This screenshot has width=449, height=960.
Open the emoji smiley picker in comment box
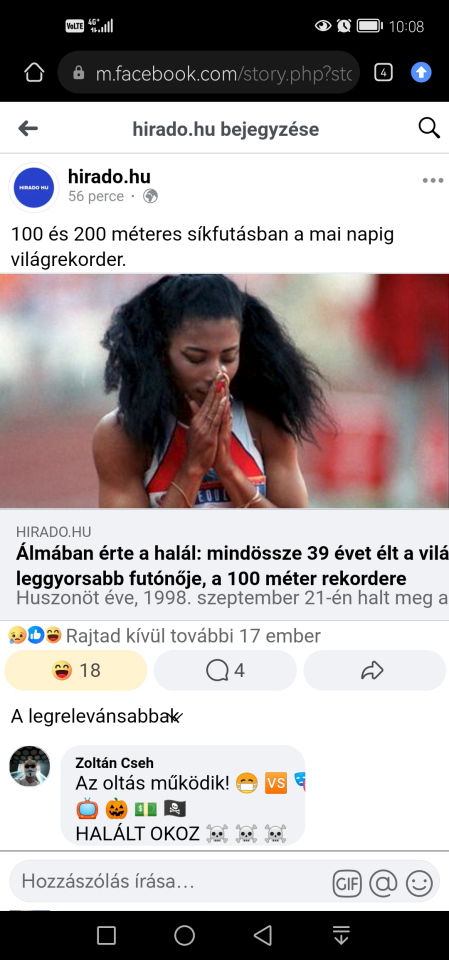click(420, 883)
